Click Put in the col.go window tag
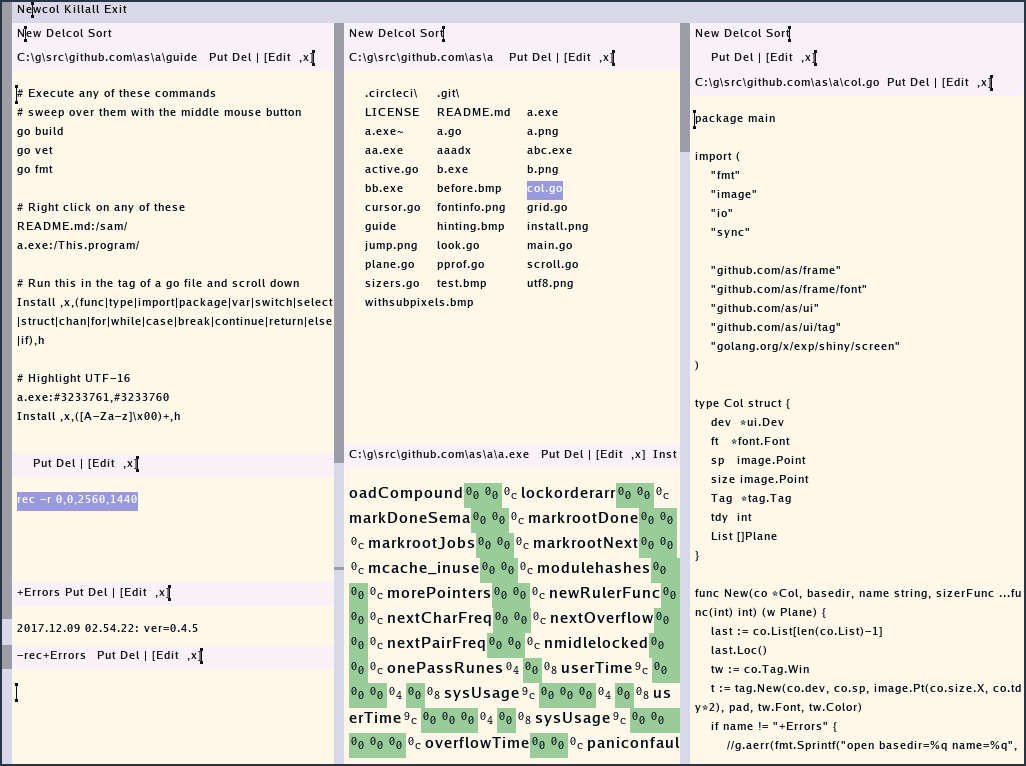 [898, 83]
